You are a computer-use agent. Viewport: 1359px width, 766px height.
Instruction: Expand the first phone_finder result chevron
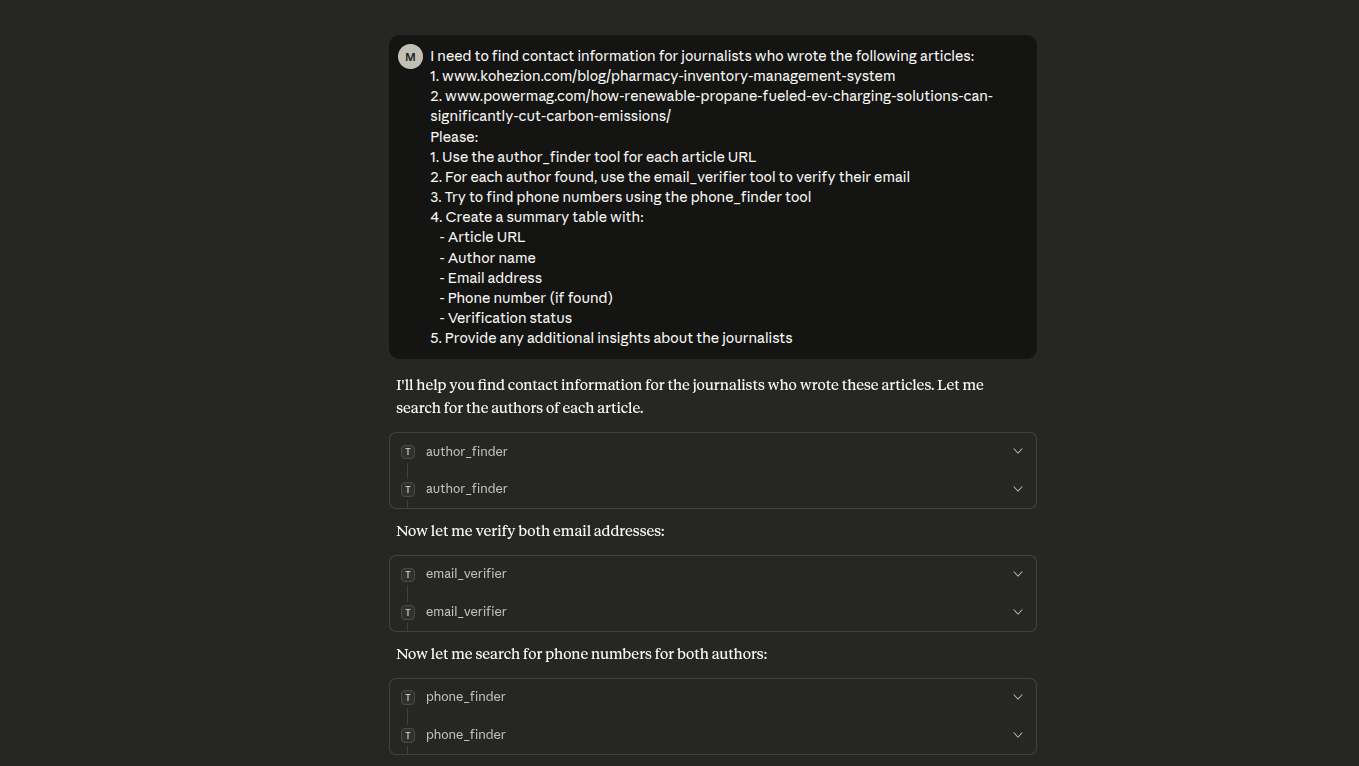click(1017, 696)
